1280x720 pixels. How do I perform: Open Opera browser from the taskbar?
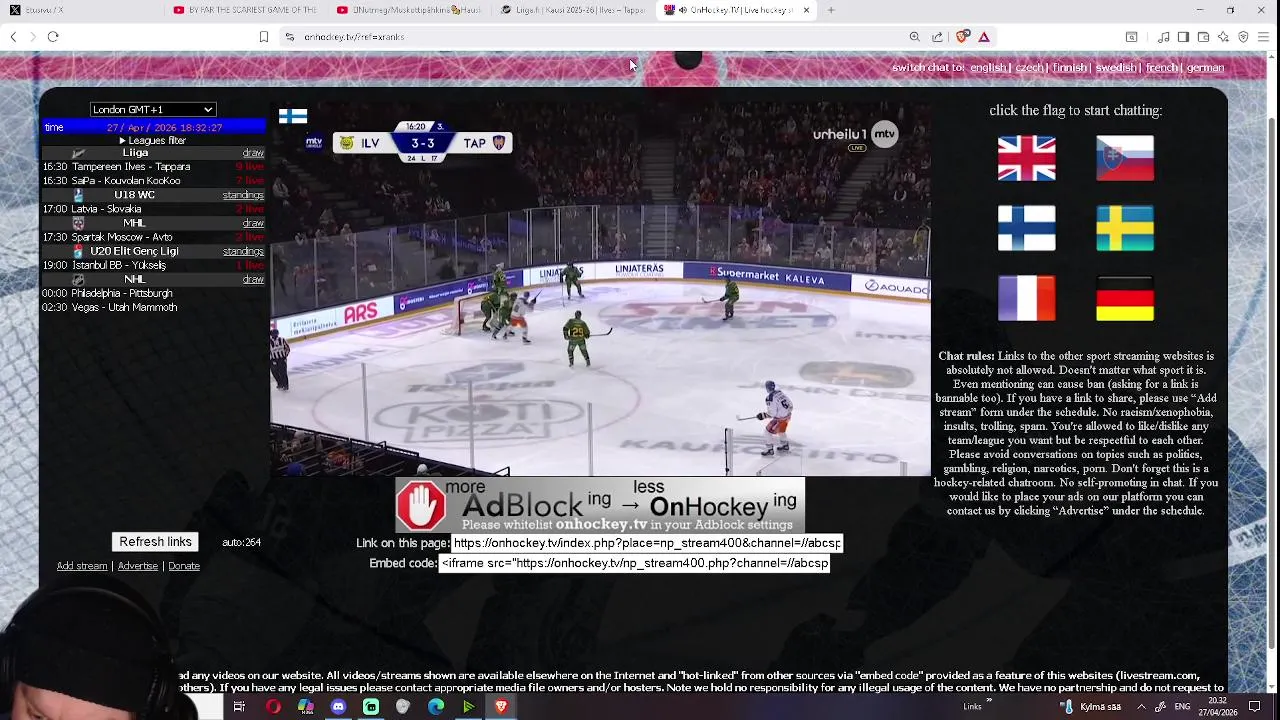pyautogui.click(x=272, y=707)
